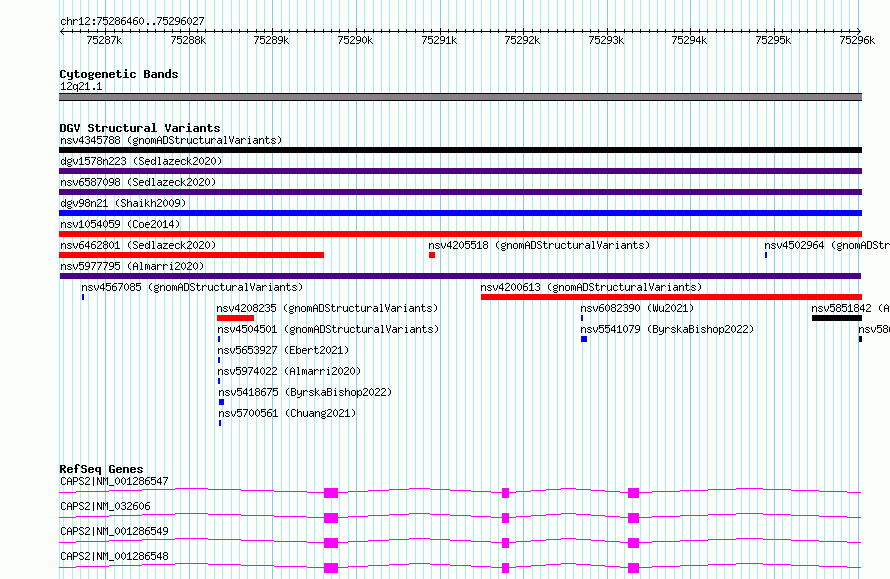
Task: Click the dgv98n21 (Shaikh2009) label
Action: click(x=123, y=203)
